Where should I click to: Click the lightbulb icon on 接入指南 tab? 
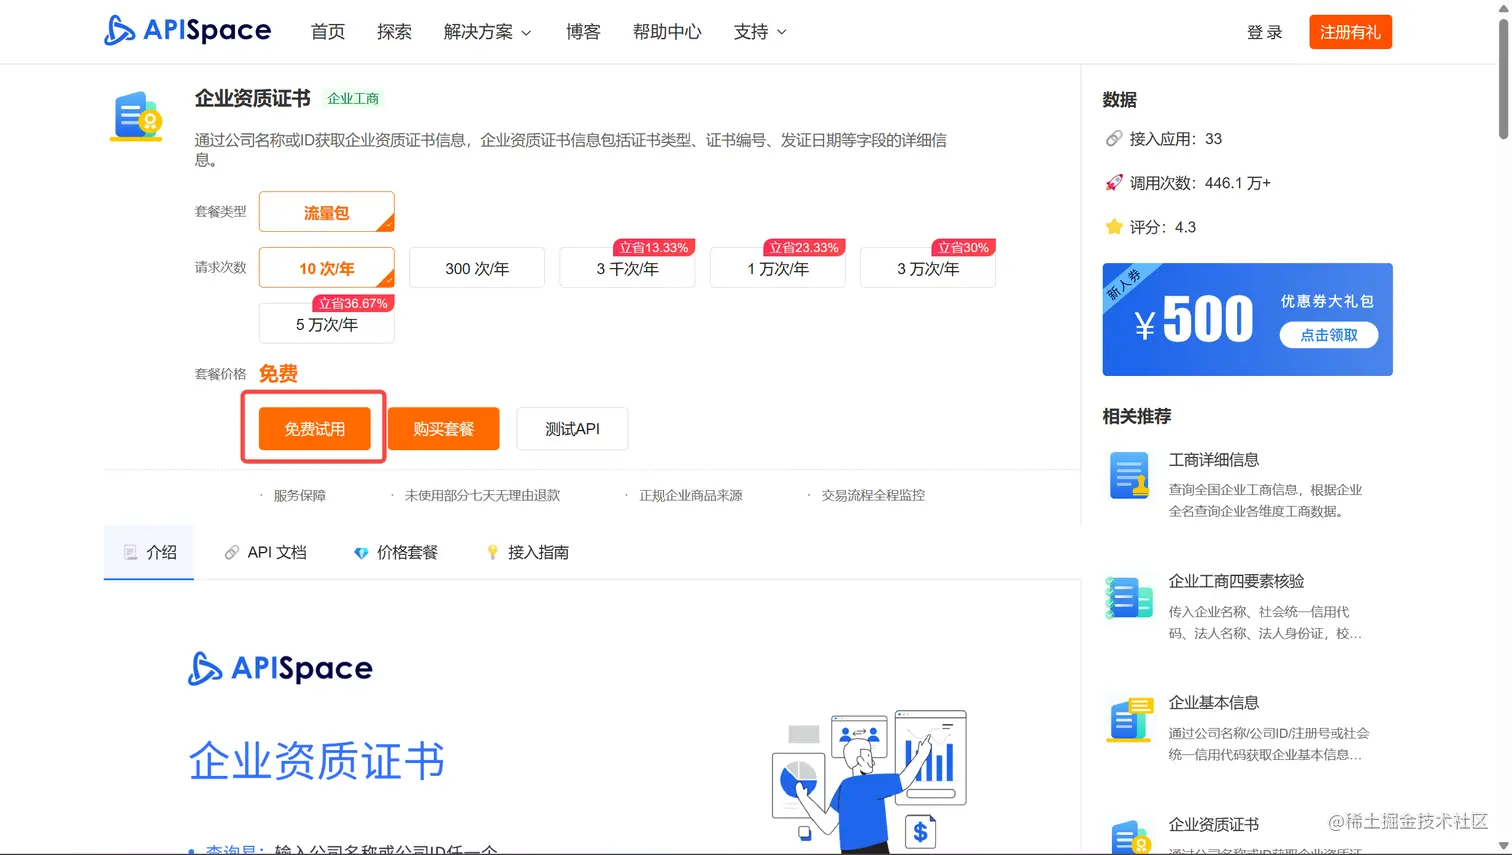tap(492, 552)
